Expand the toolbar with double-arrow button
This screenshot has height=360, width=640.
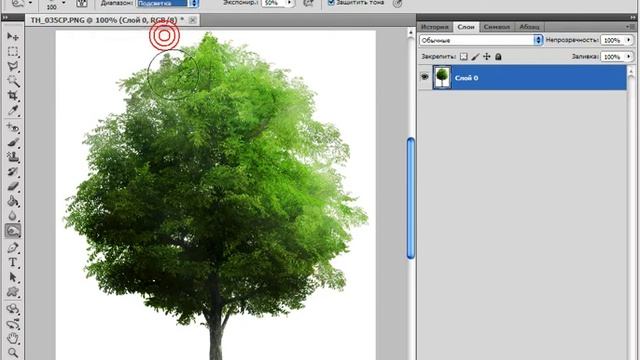4,18
